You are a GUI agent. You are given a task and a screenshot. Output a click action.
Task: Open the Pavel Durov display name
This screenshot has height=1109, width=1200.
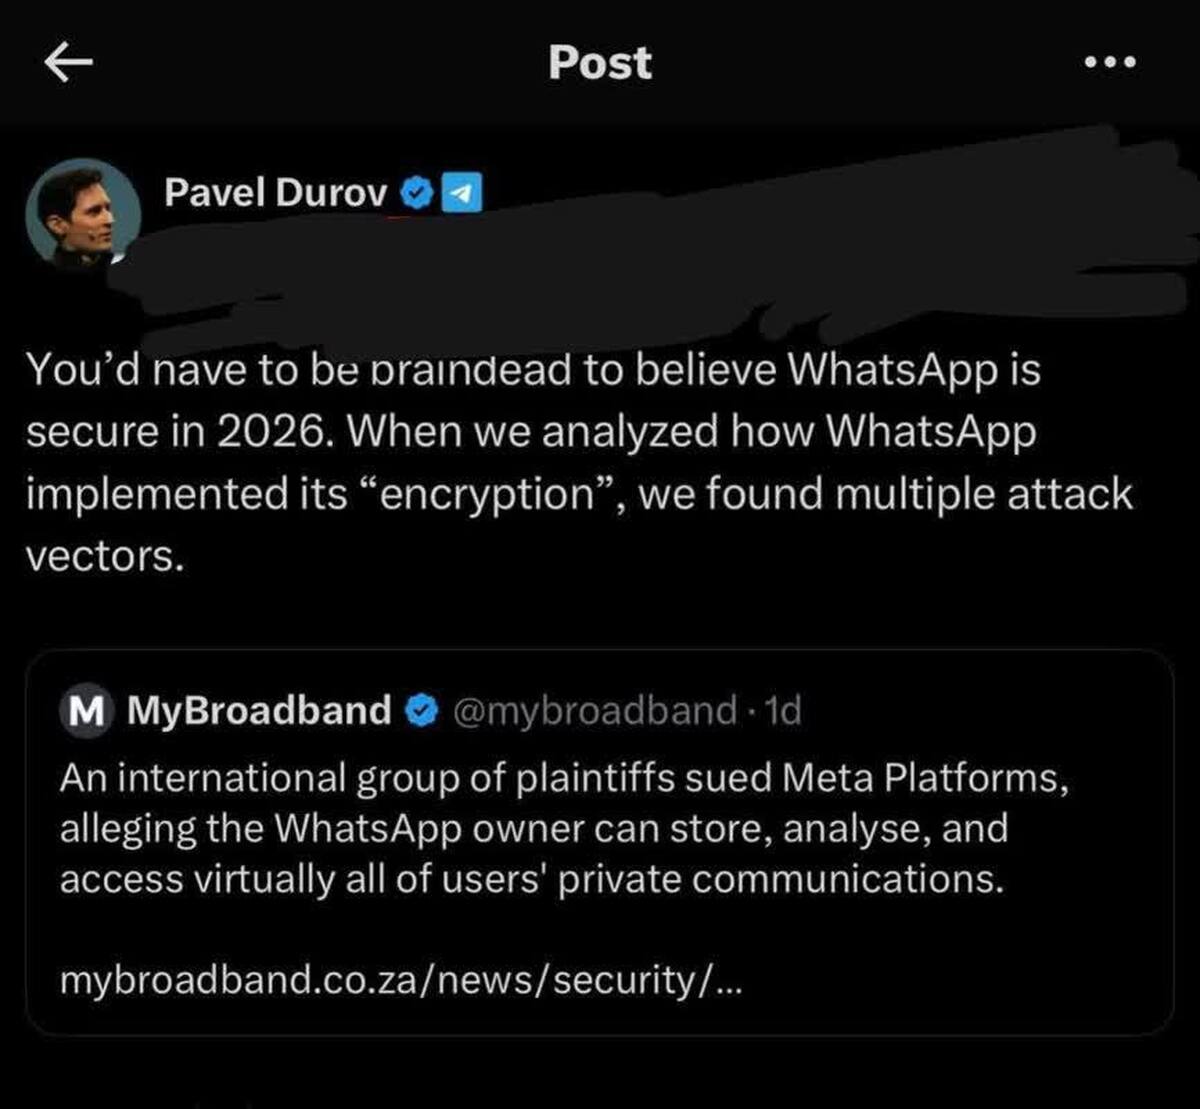pyautogui.click(x=275, y=192)
